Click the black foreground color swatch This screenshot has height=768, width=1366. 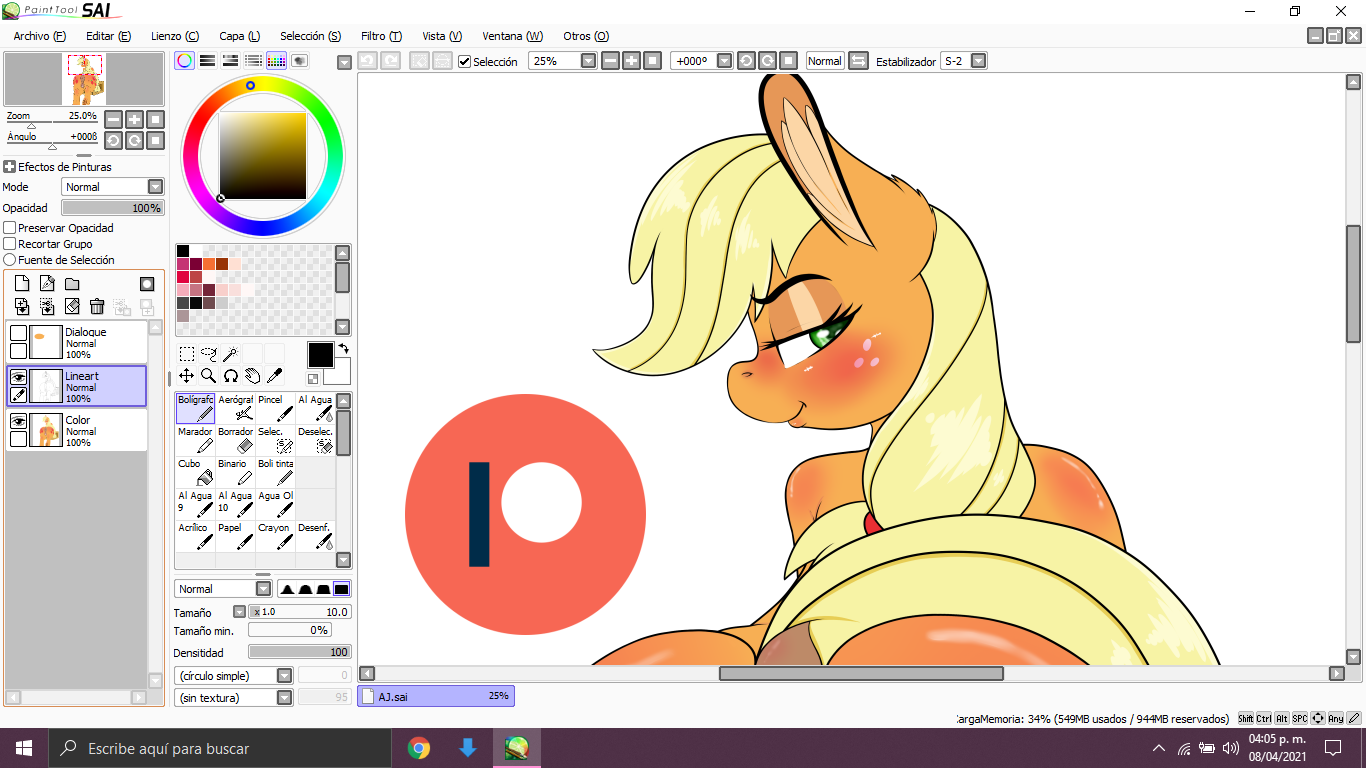(320, 354)
